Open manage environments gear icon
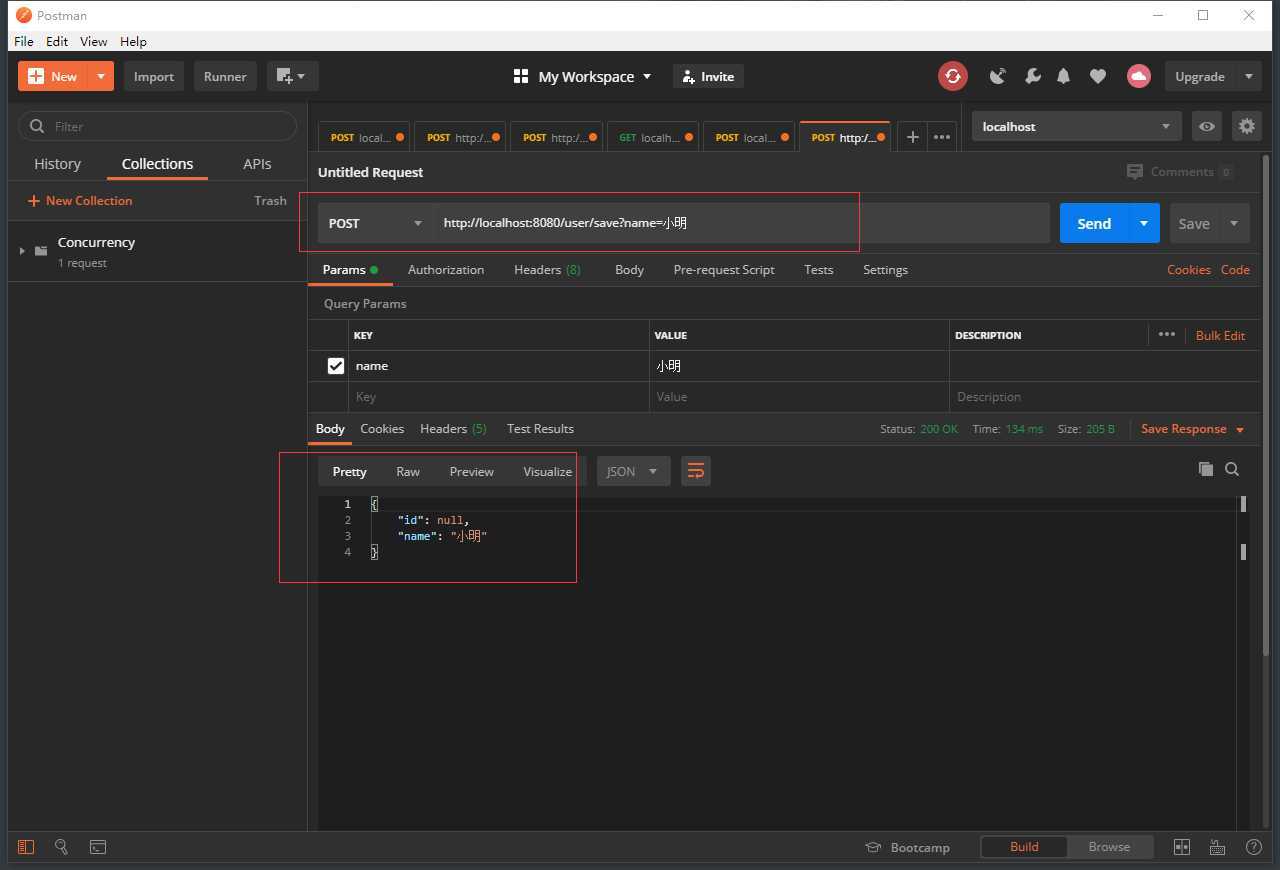1280x870 pixels. pyautogui.click(x=1246, y=126)
